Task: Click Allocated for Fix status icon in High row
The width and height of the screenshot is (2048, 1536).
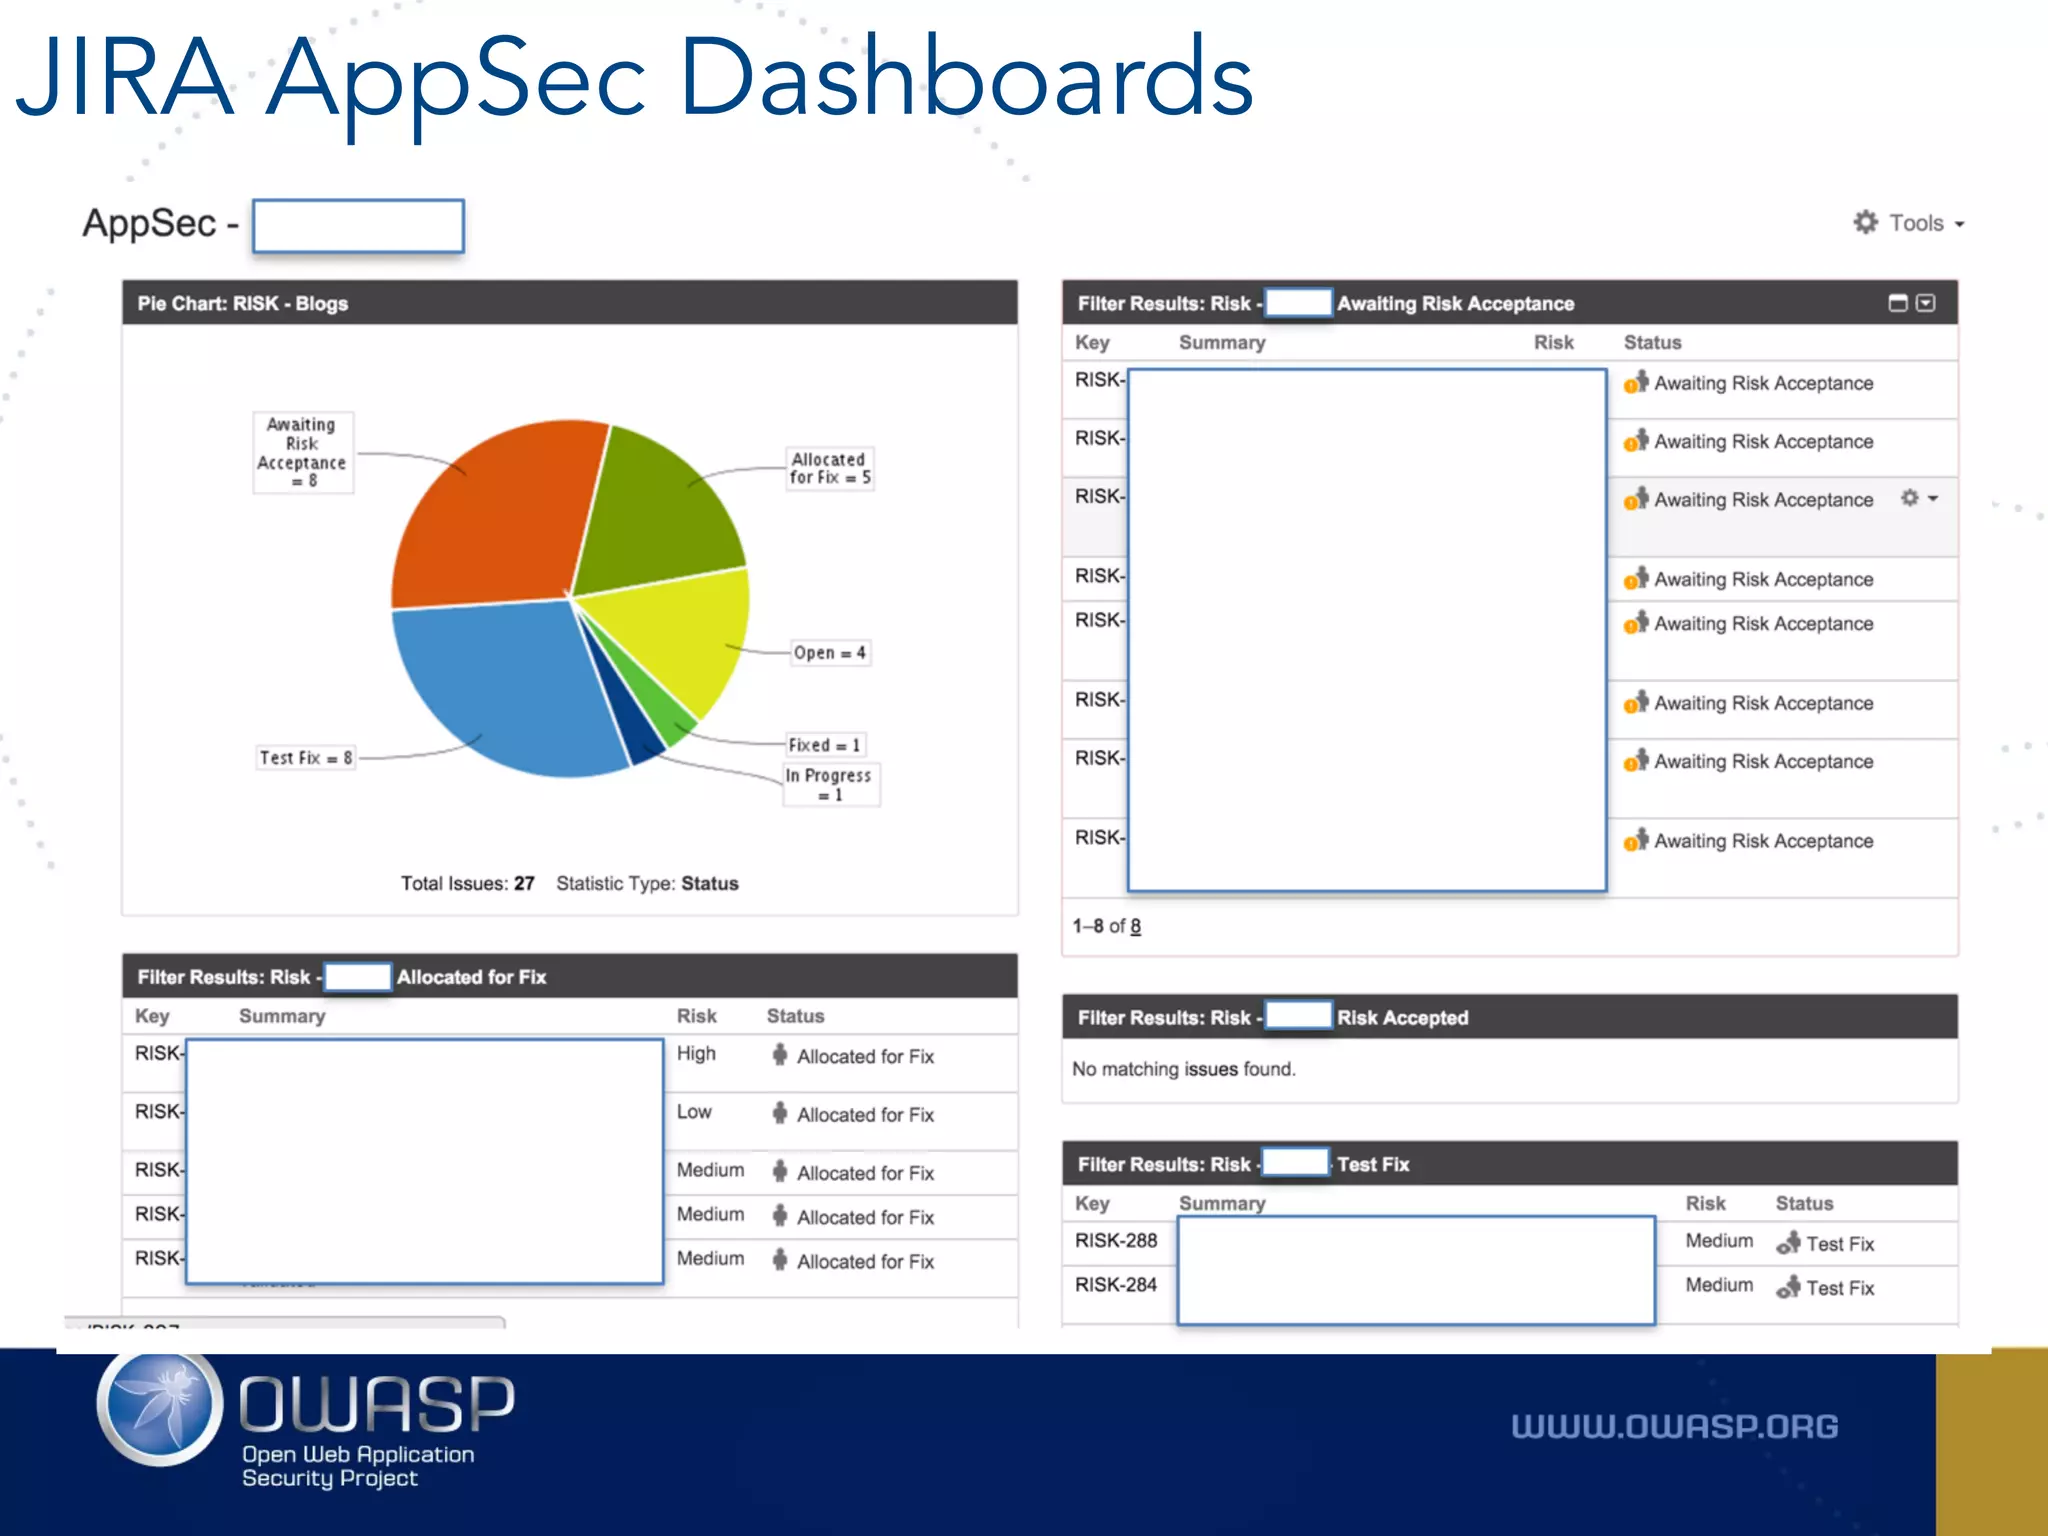Action: click(x=780, y=1055)
